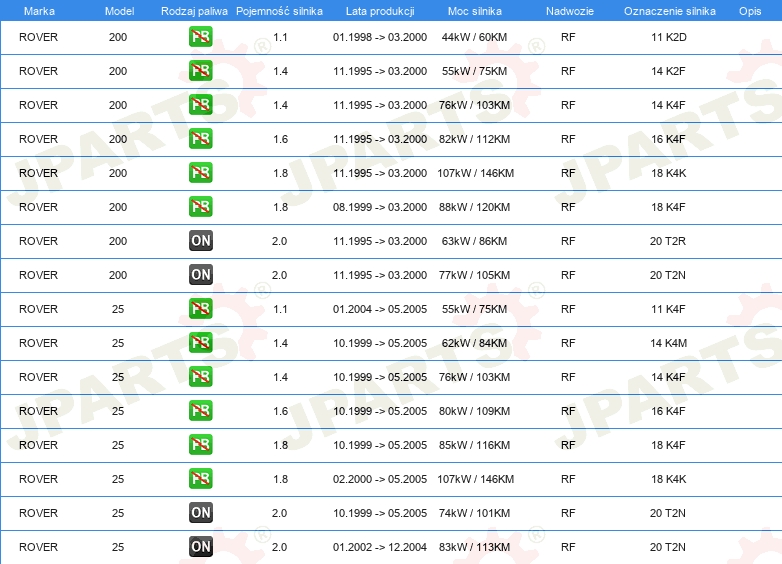Click the petrol icon in the 44kW / 60KM row
782x564 pixels.
point(200,37)
